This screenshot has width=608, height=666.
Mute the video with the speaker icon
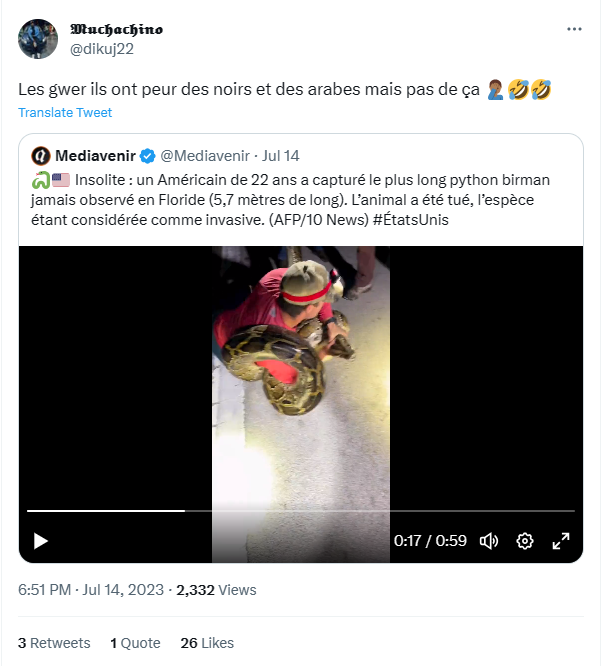click(489, 541)
